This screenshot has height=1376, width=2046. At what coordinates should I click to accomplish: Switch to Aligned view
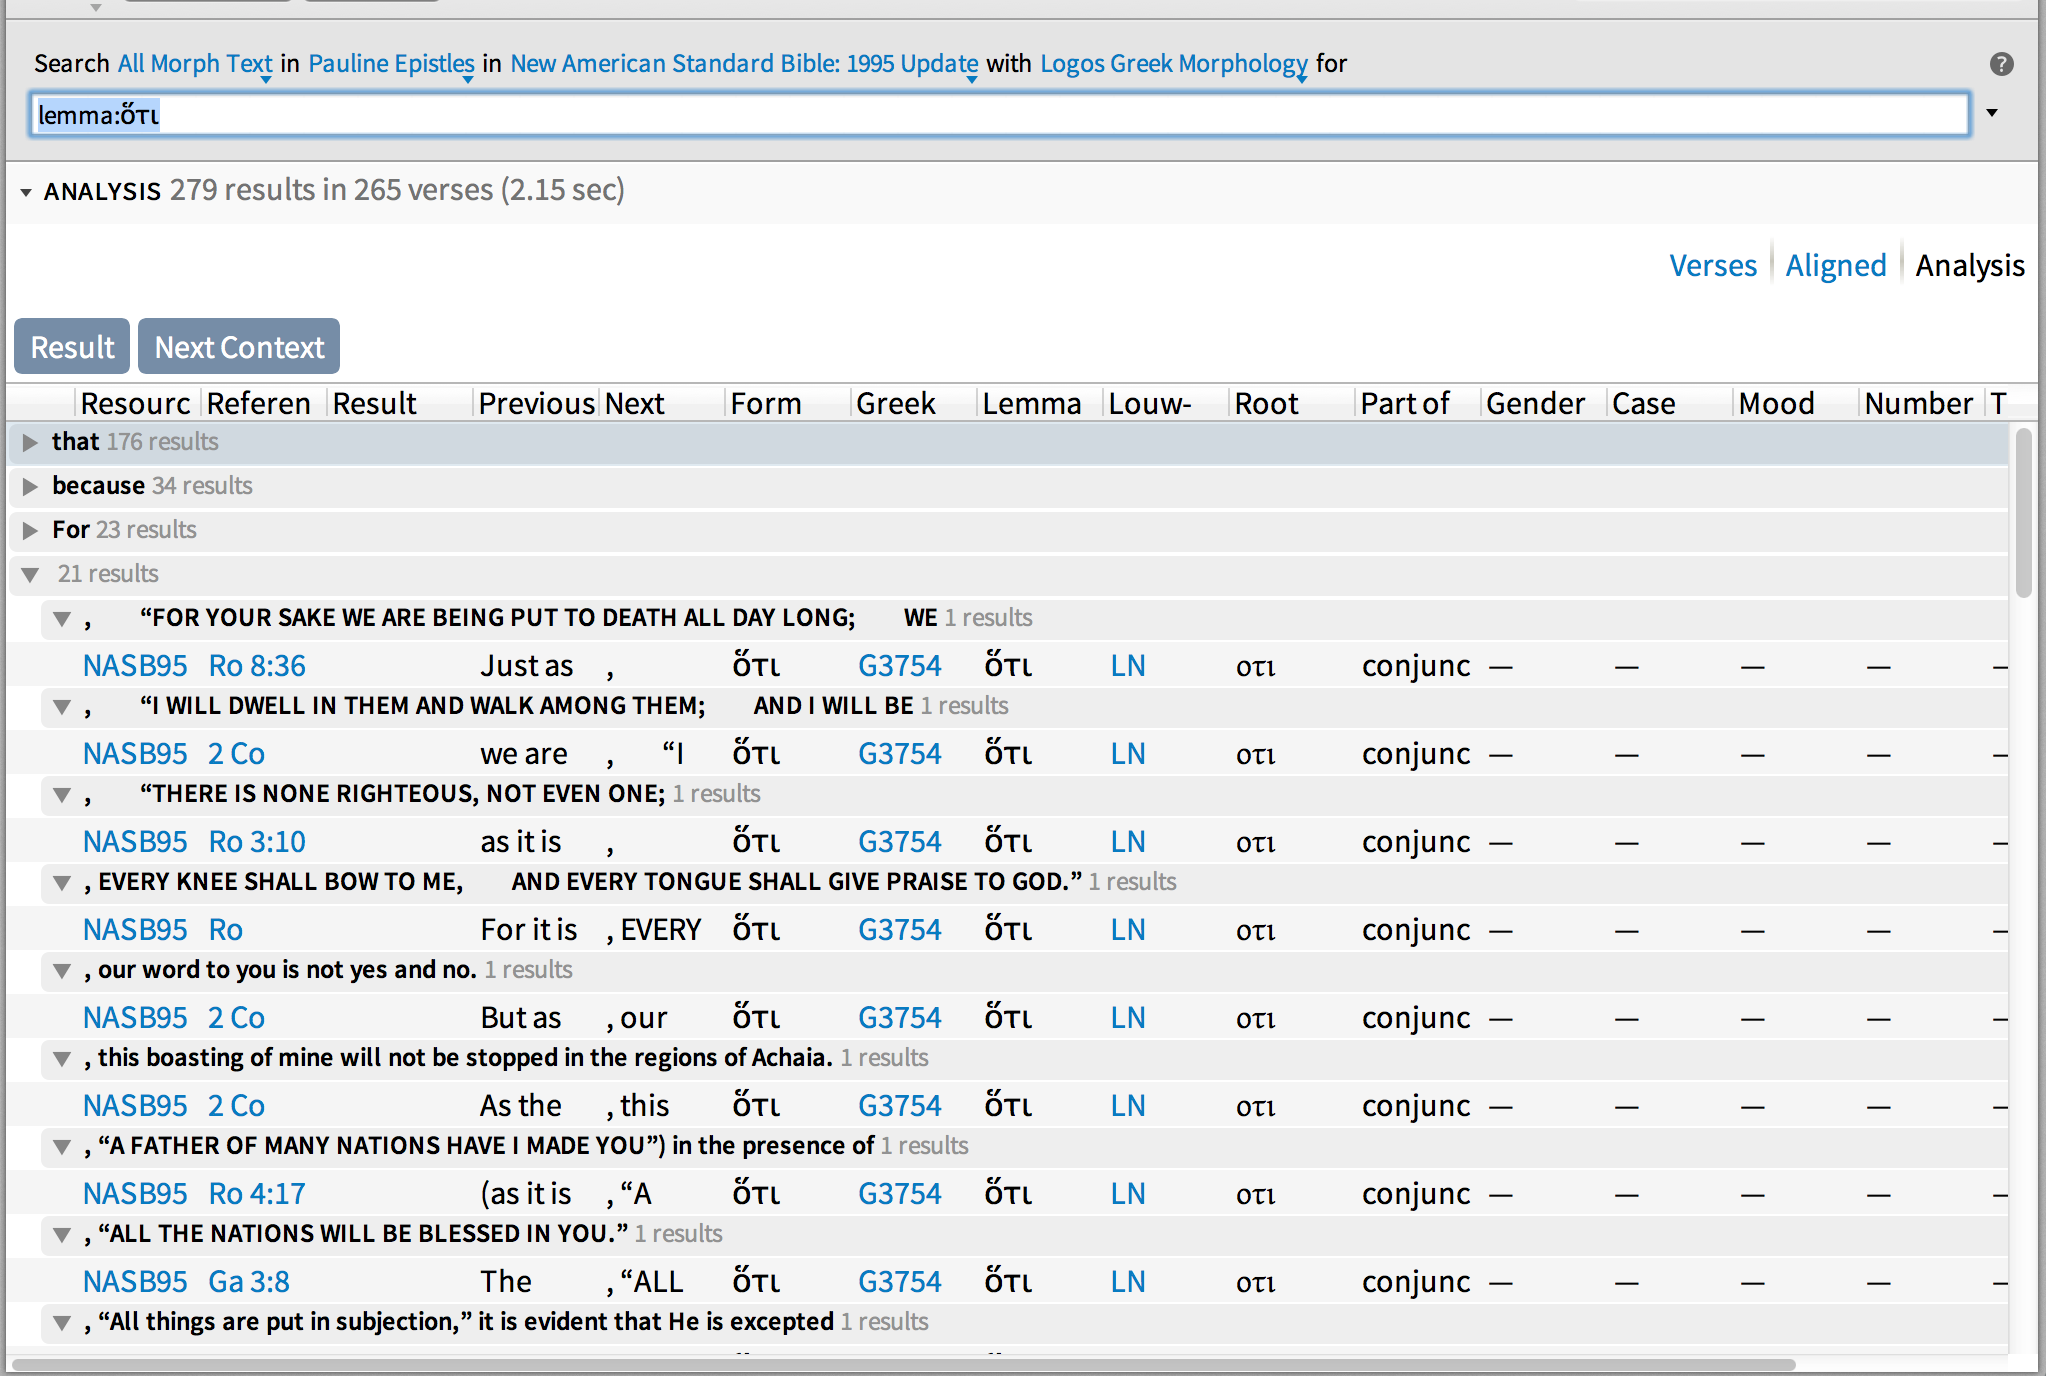pyautogui.click(x=1835, y=266)
